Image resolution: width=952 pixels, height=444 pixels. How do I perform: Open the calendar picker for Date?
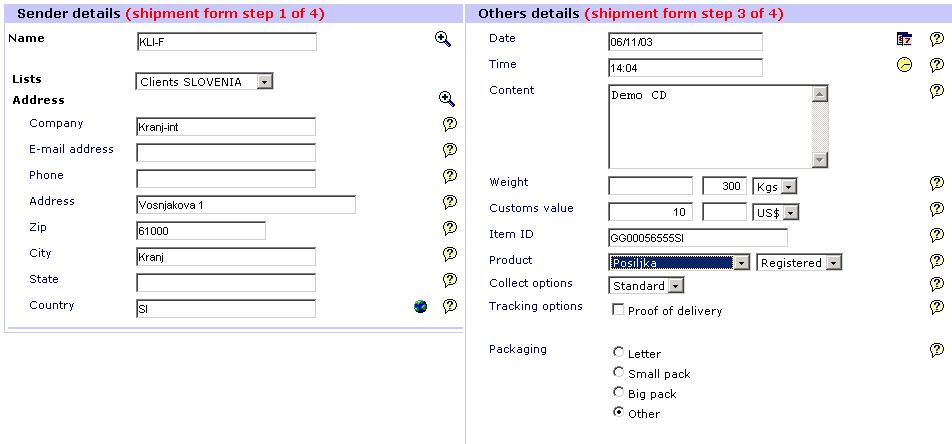point(905,39)
